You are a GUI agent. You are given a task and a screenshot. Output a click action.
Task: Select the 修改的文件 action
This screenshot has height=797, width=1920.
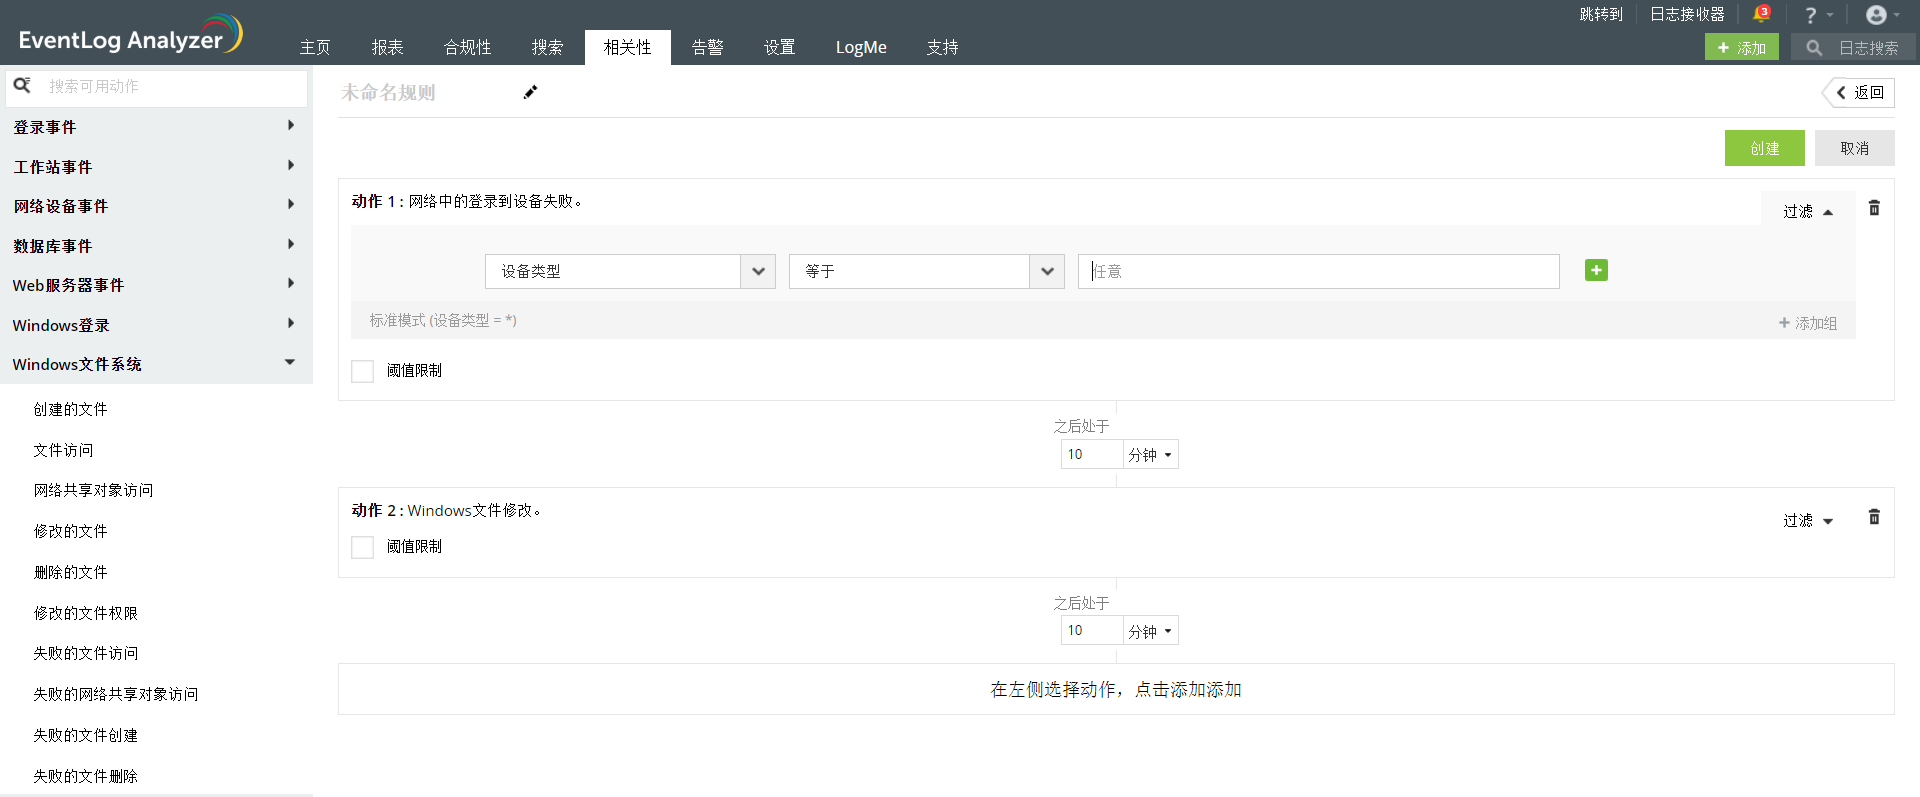click(x=70, y=531)
